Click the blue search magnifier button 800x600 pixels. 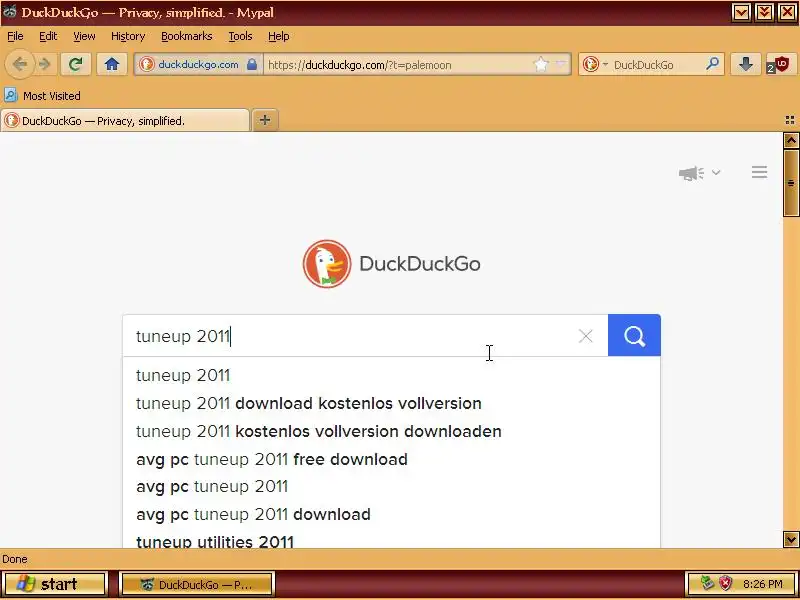click(x=634, y=335)
